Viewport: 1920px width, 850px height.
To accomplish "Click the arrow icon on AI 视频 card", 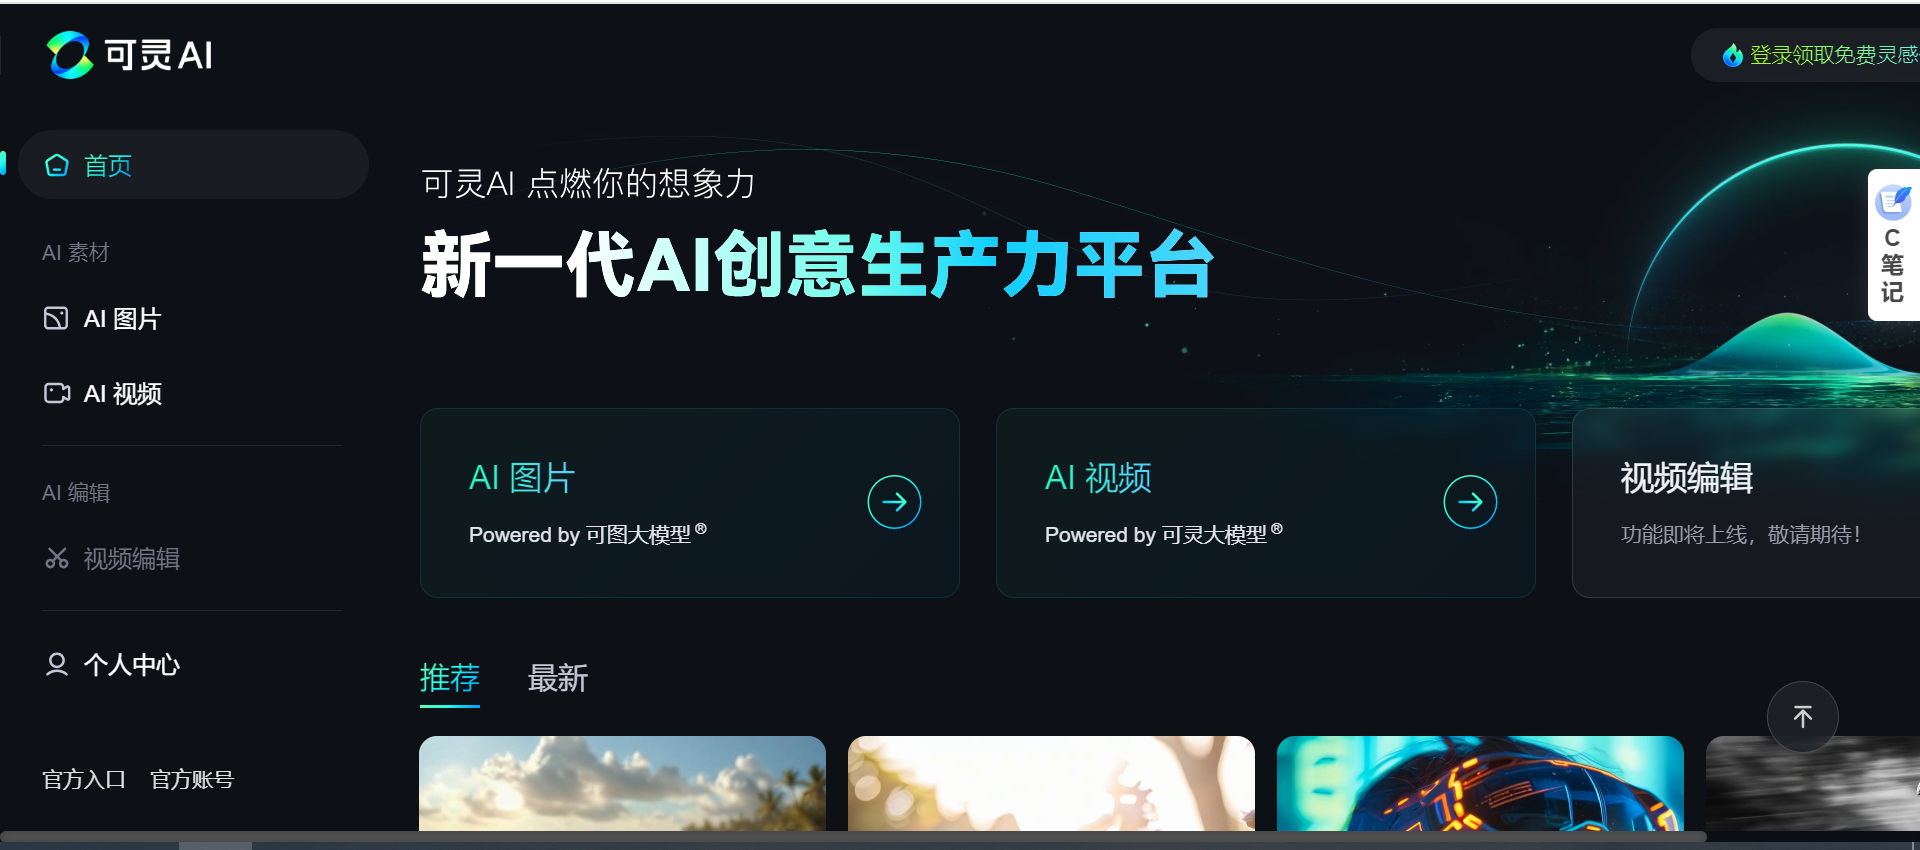I will (1470, 502).
